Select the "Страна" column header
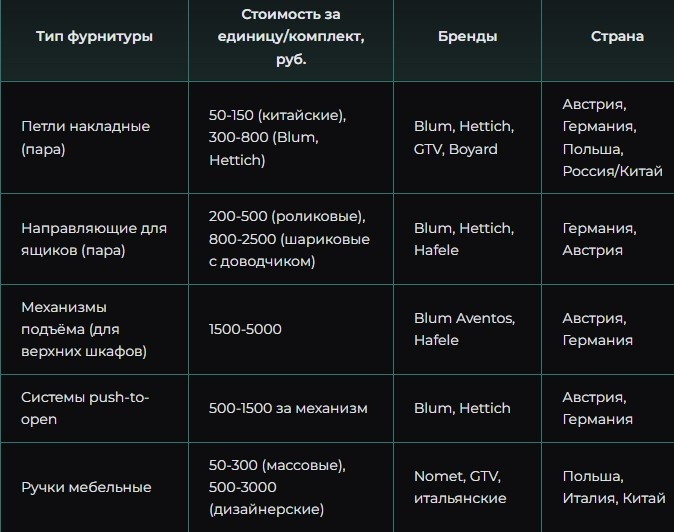The width and height of the screenshot is (674, 532). point(617,37)
